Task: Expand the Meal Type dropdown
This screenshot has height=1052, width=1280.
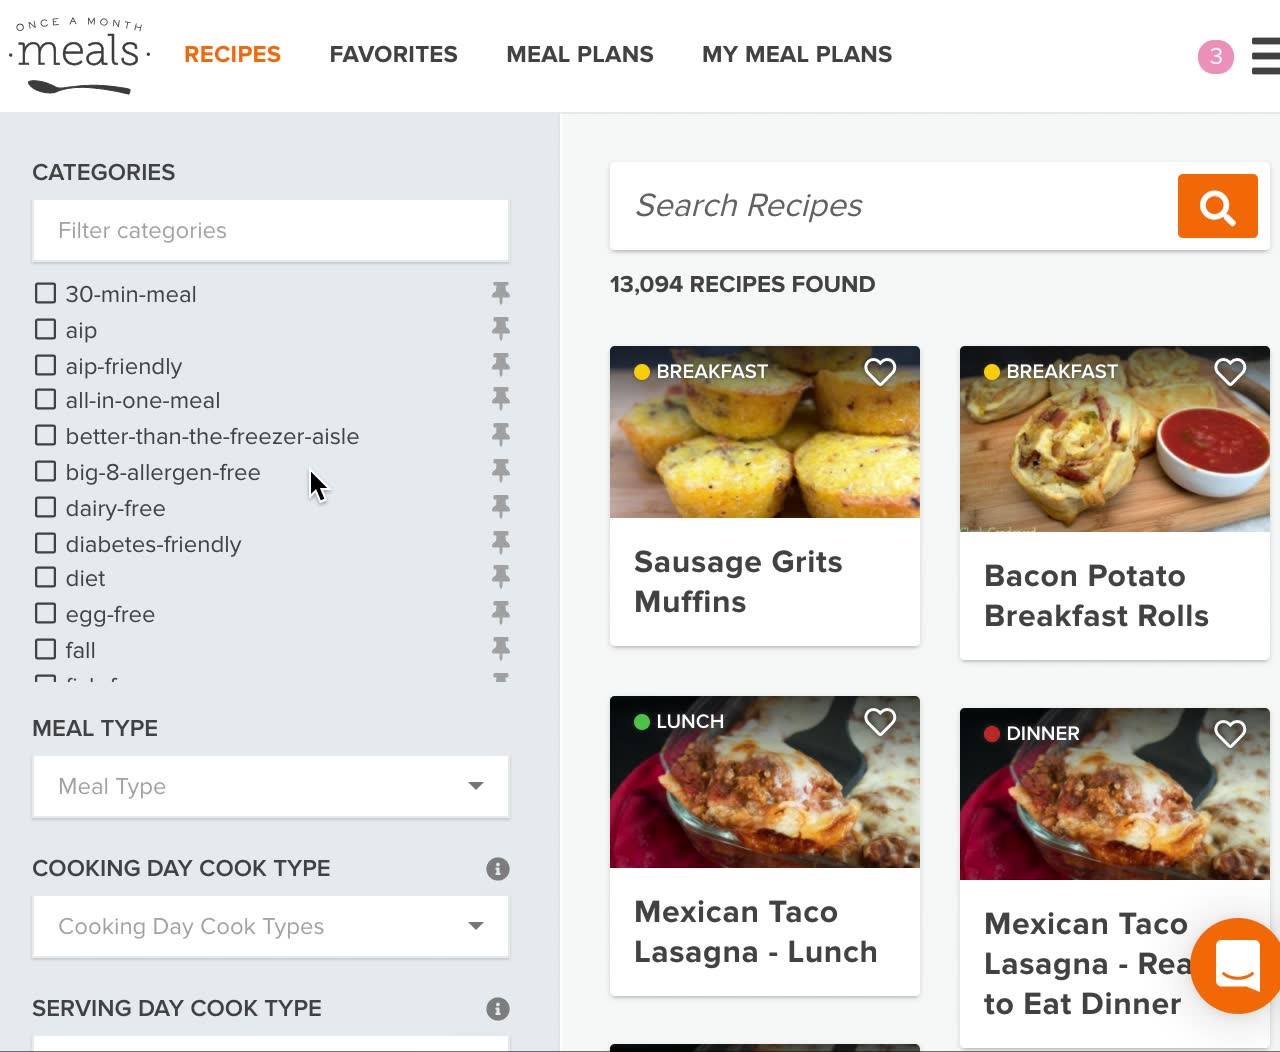Action: point(271,786)
